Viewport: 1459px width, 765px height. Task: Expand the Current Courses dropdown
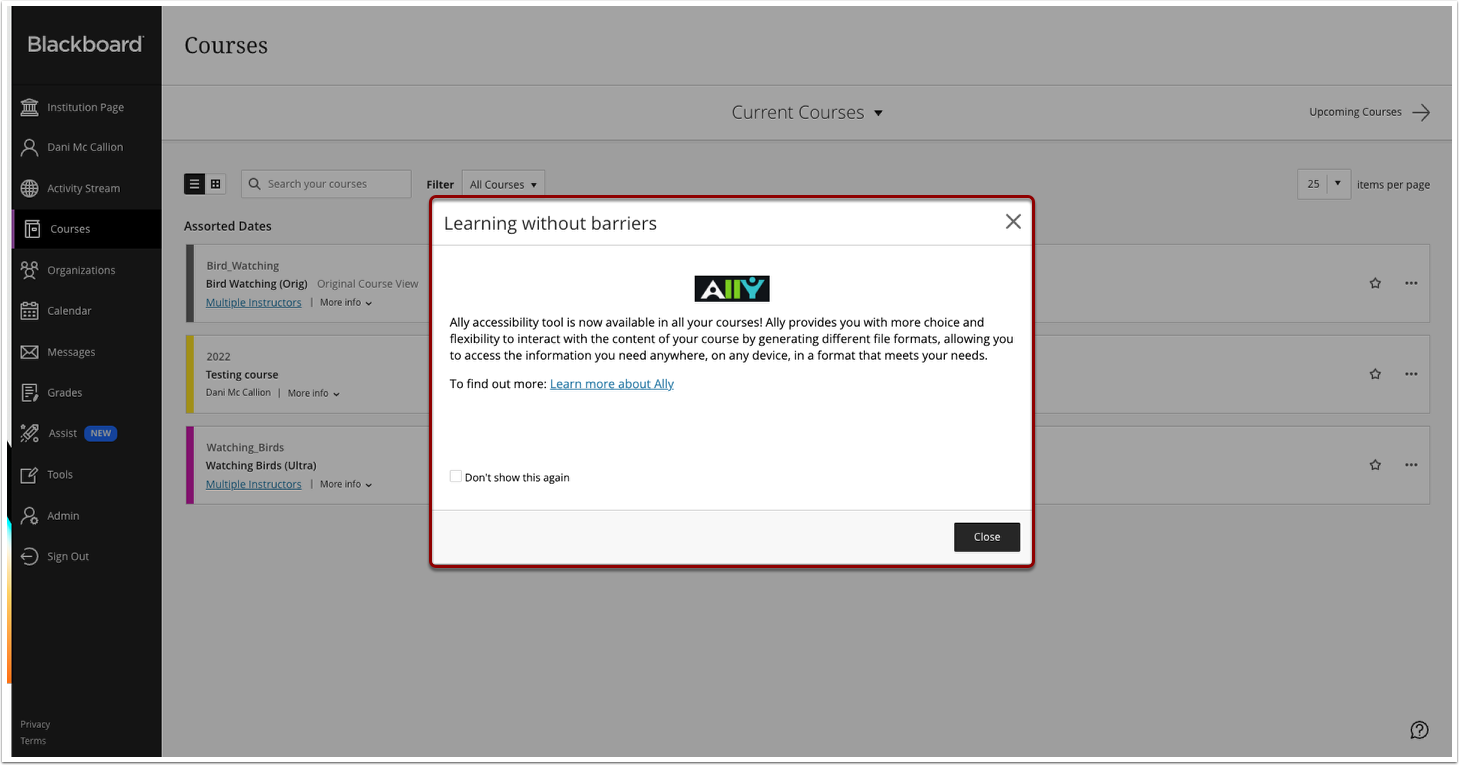[x=806, y=112]
